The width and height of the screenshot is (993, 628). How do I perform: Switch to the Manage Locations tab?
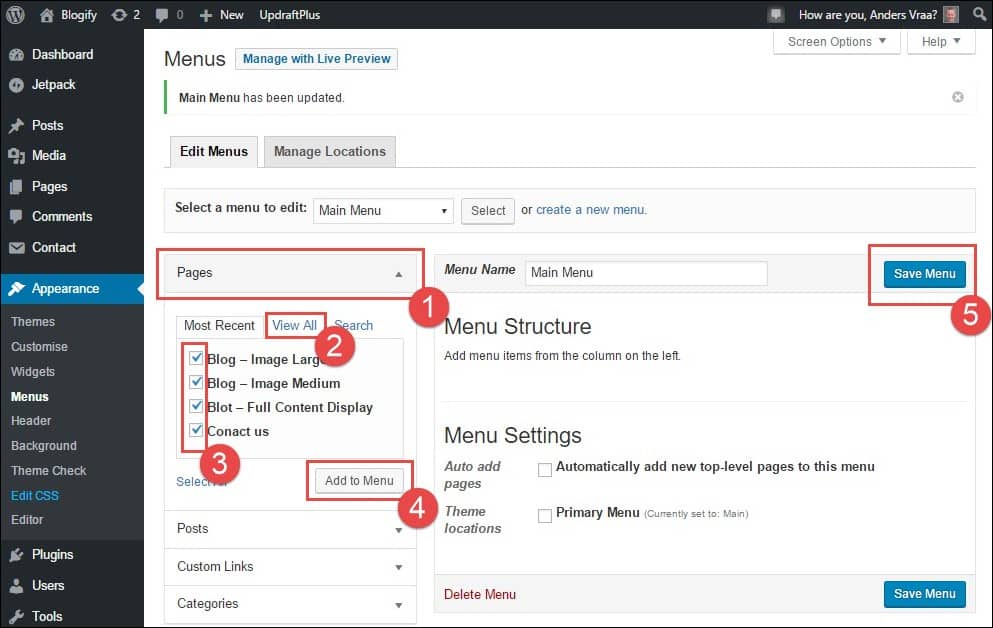(x=329, y=151)
